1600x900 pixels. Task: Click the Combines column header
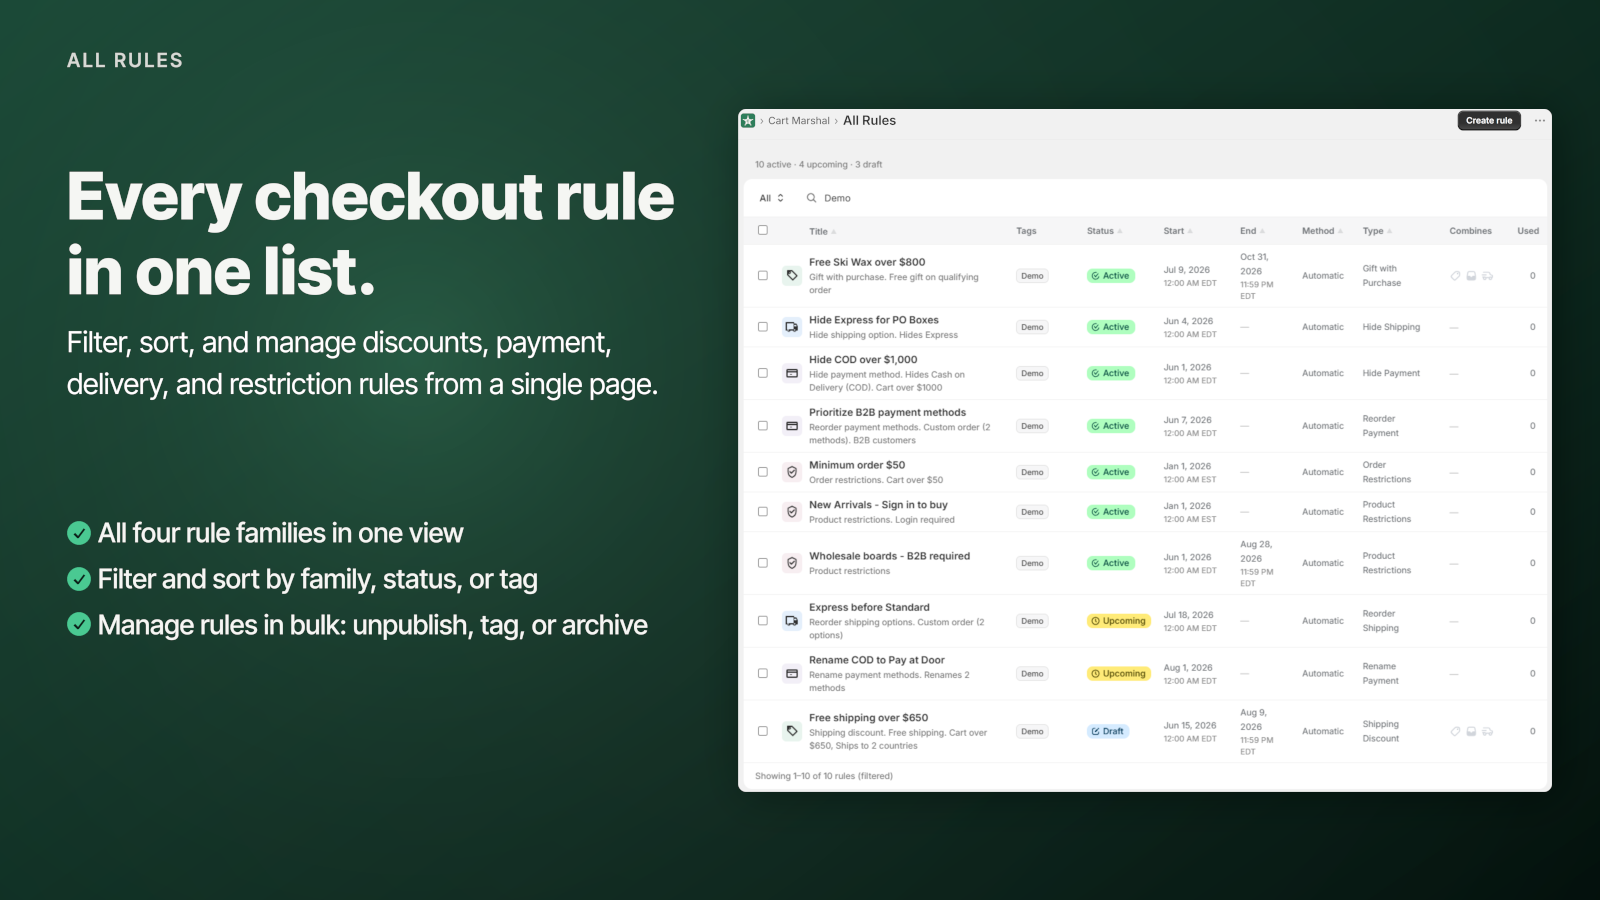[x=1470, y=231]
